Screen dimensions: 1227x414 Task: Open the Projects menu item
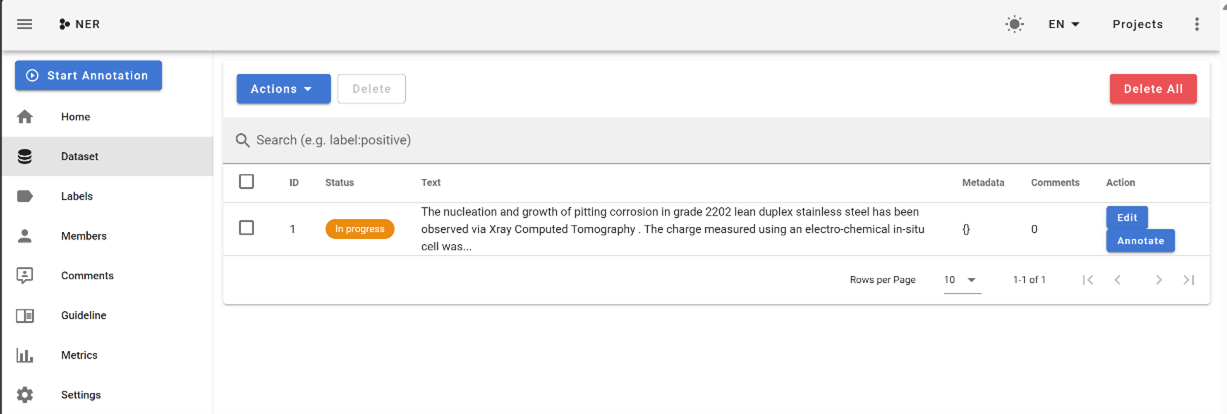pyautogui.click(x=1137, y=24)
